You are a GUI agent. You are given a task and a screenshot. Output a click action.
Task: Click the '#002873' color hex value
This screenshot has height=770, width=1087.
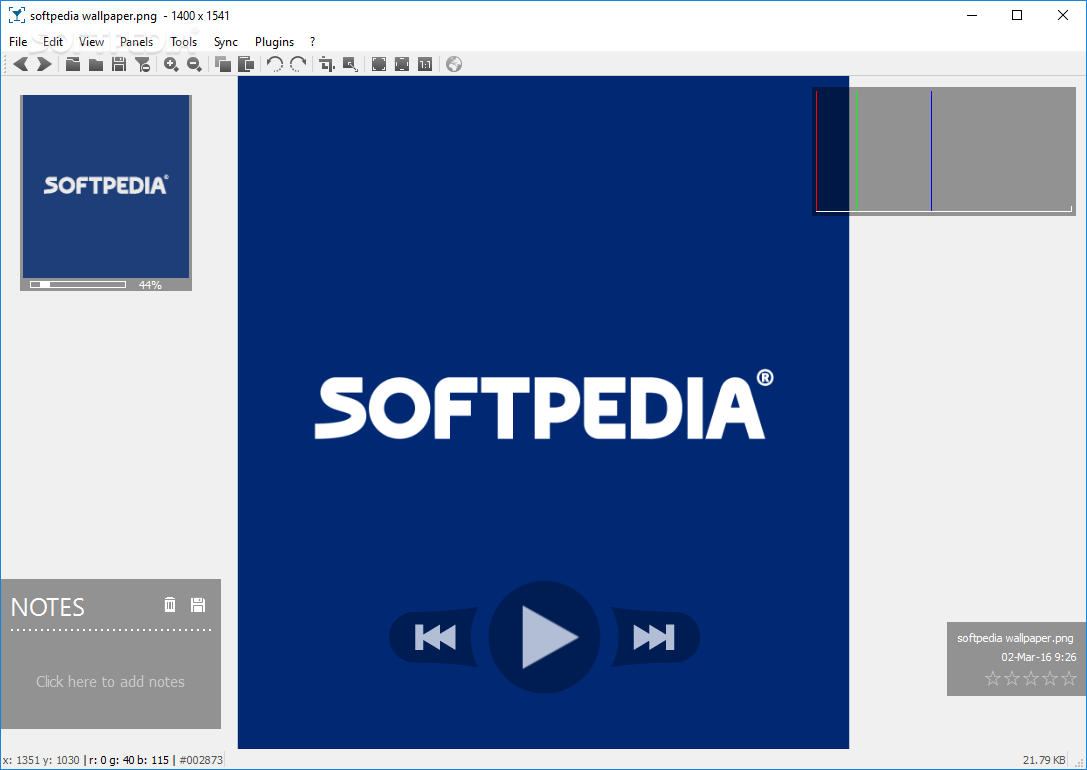(201, 760)
